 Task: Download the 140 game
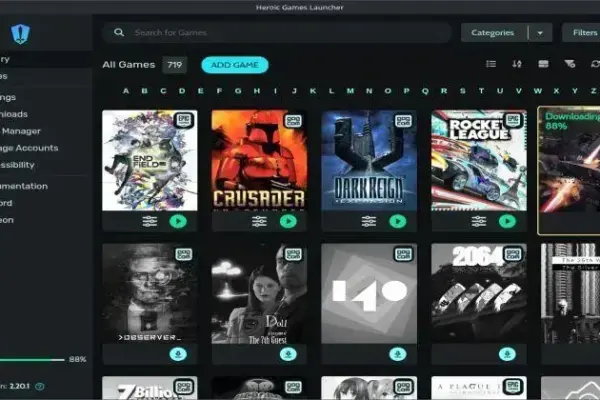[398, 354]
